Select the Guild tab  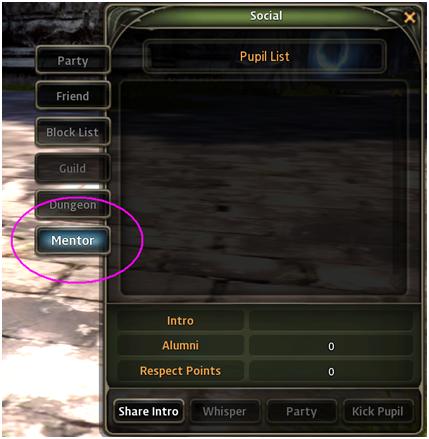[x=73, y=168]
